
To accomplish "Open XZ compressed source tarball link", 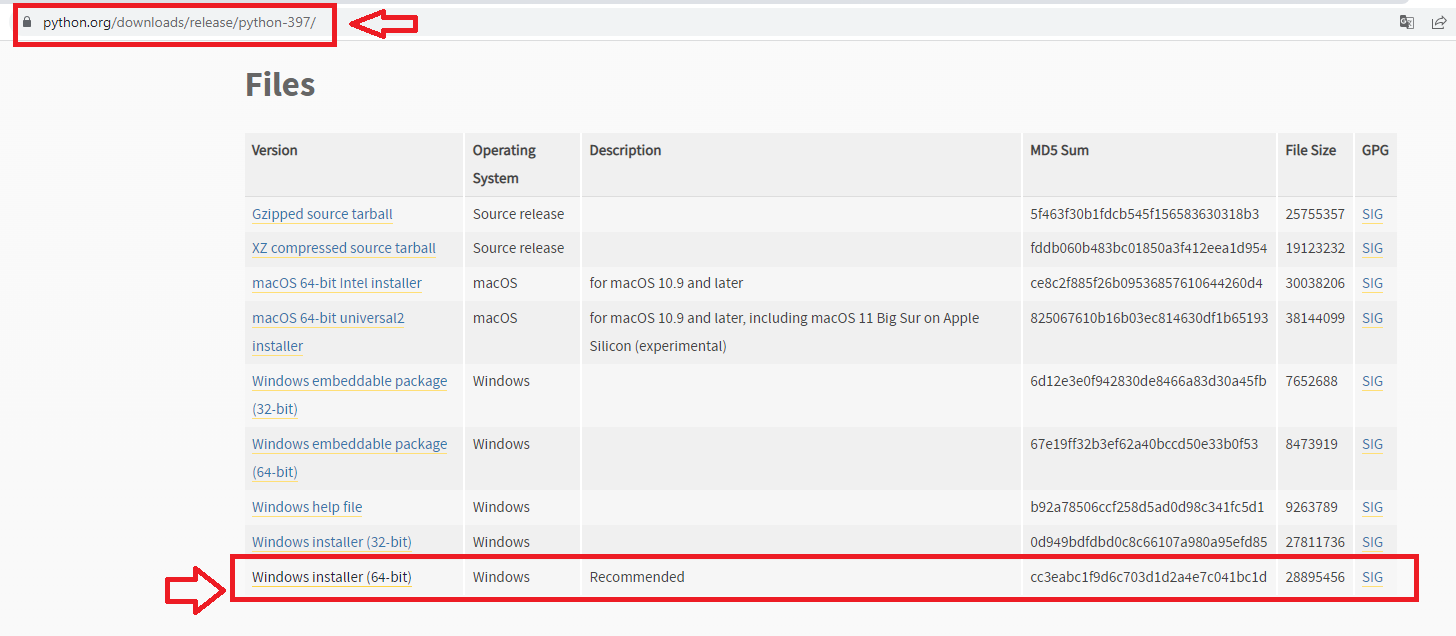I will pyautogui.click(x=344, y=248).
